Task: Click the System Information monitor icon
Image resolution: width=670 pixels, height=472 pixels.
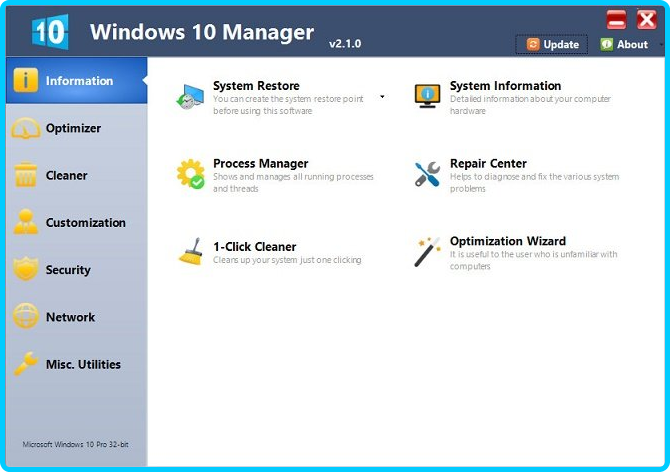Action: [x=427, y=96]
